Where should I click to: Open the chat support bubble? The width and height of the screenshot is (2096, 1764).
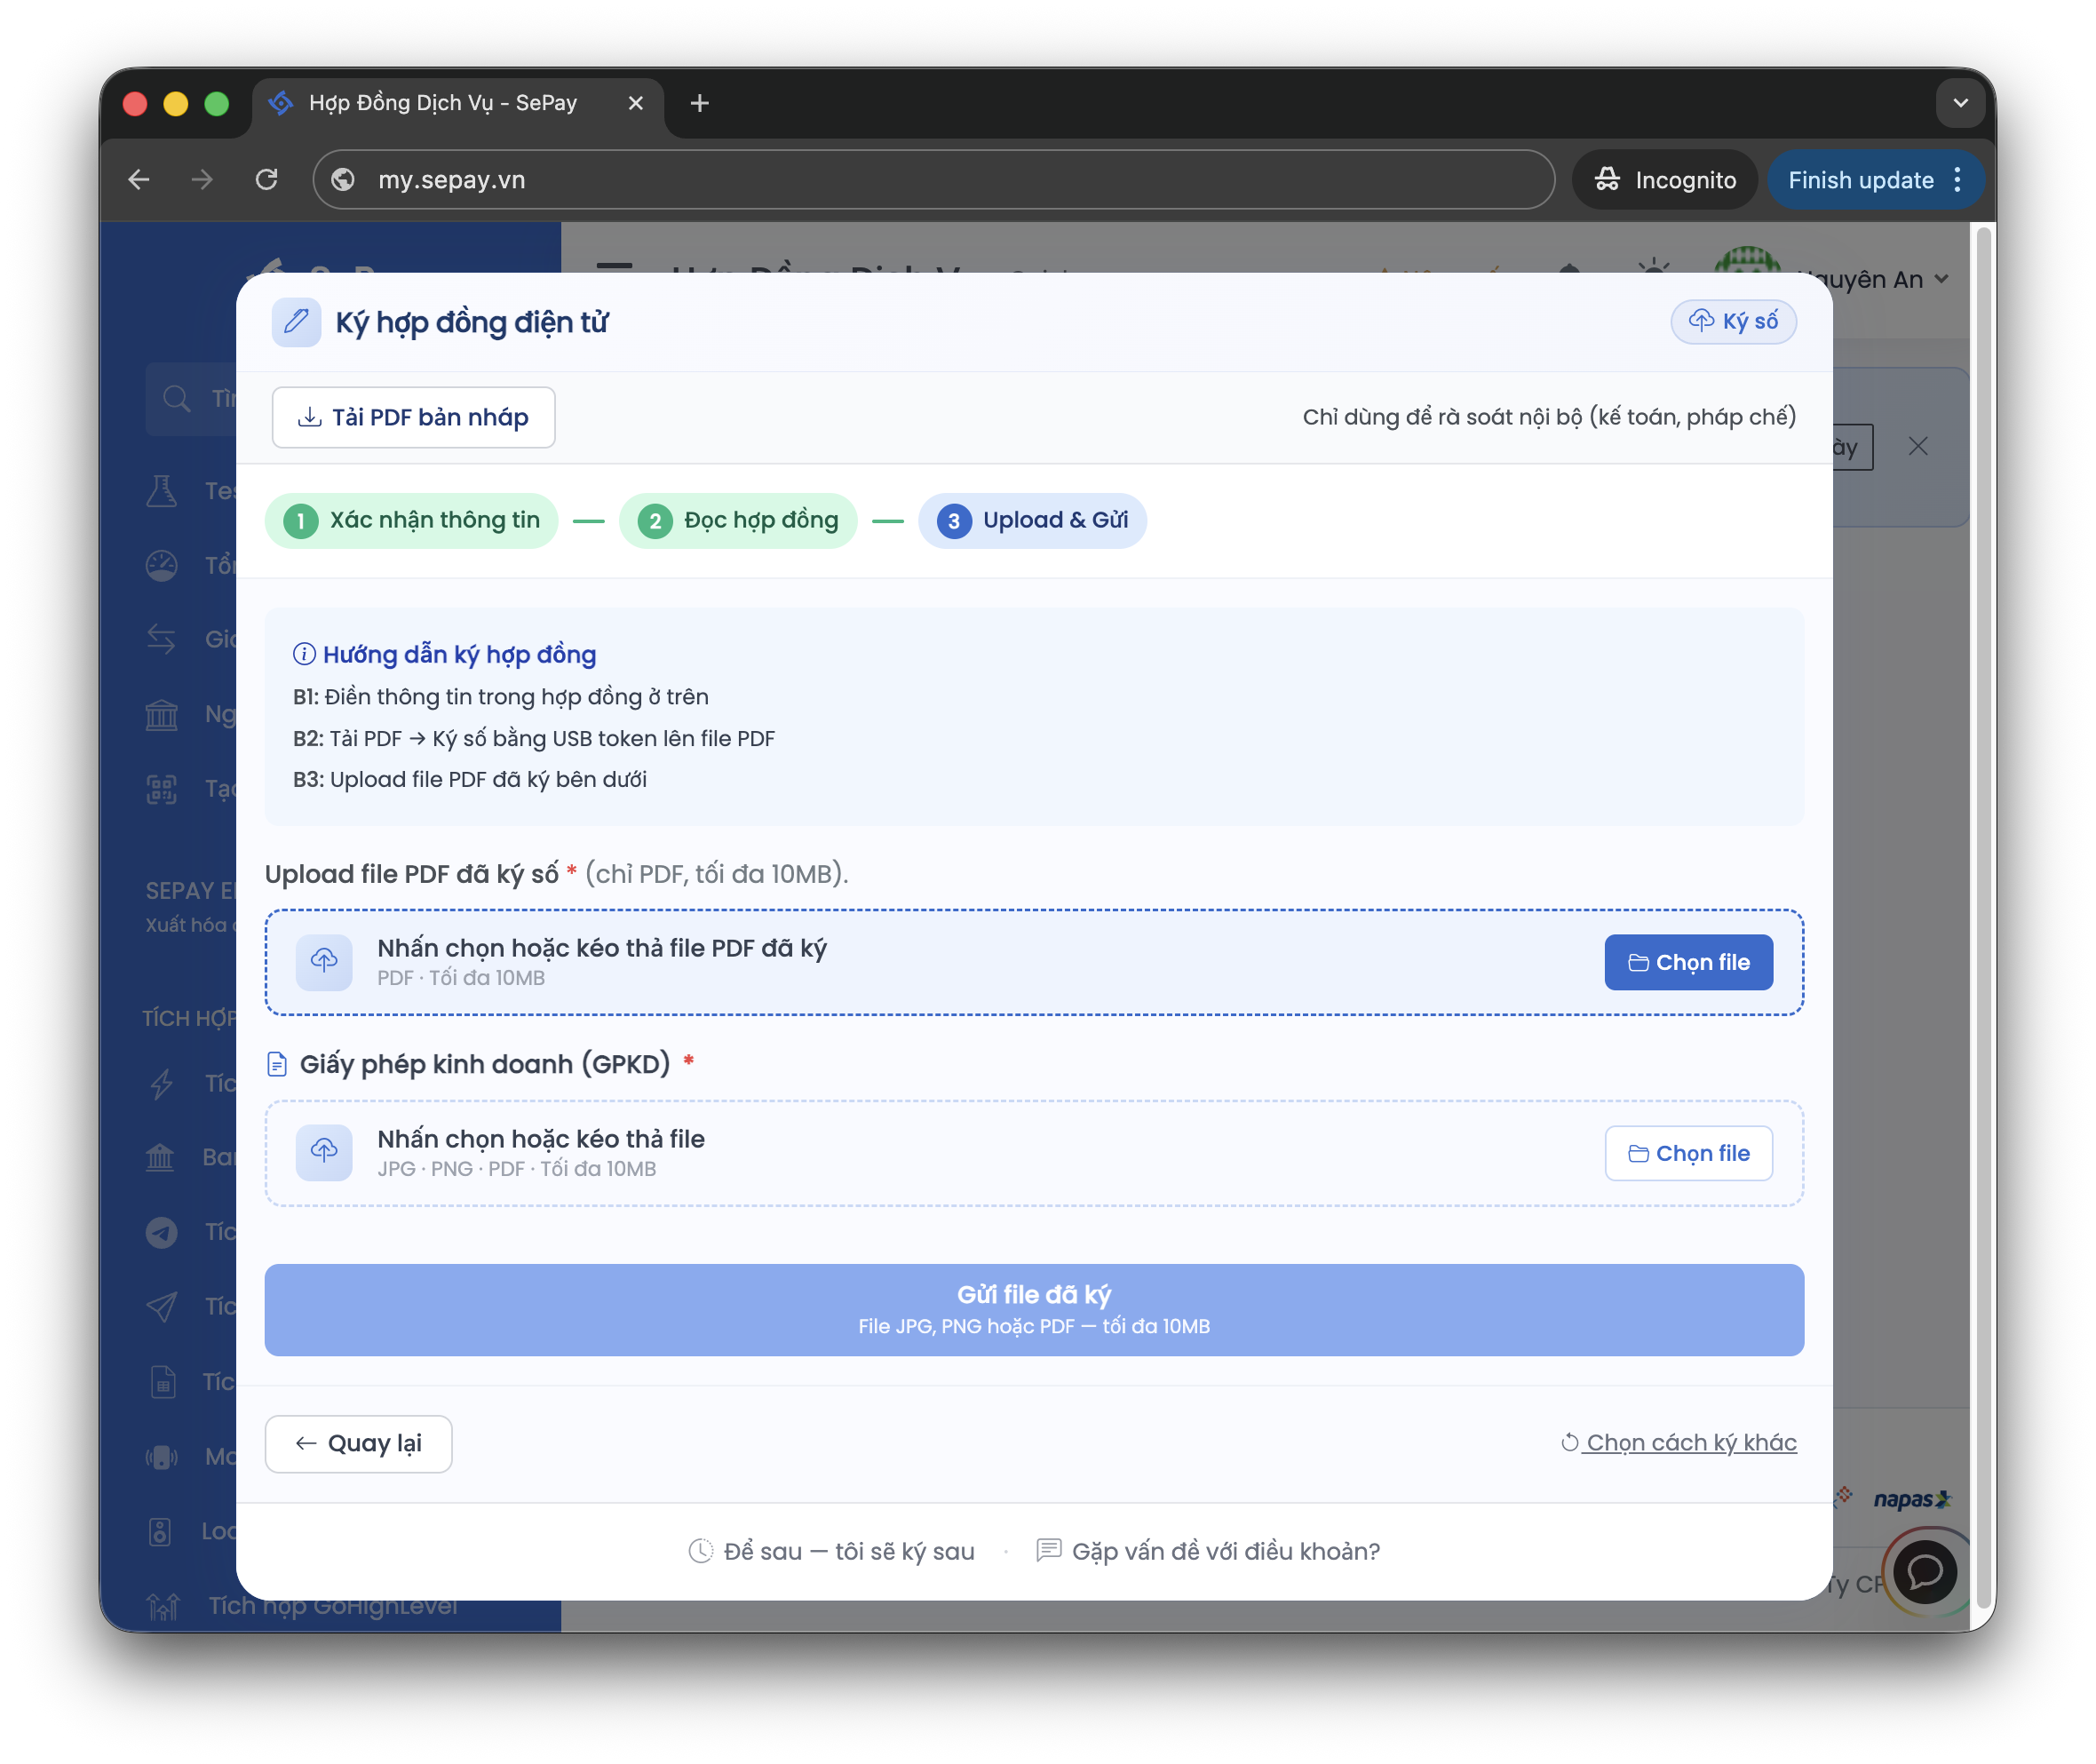point(1925,1571)
